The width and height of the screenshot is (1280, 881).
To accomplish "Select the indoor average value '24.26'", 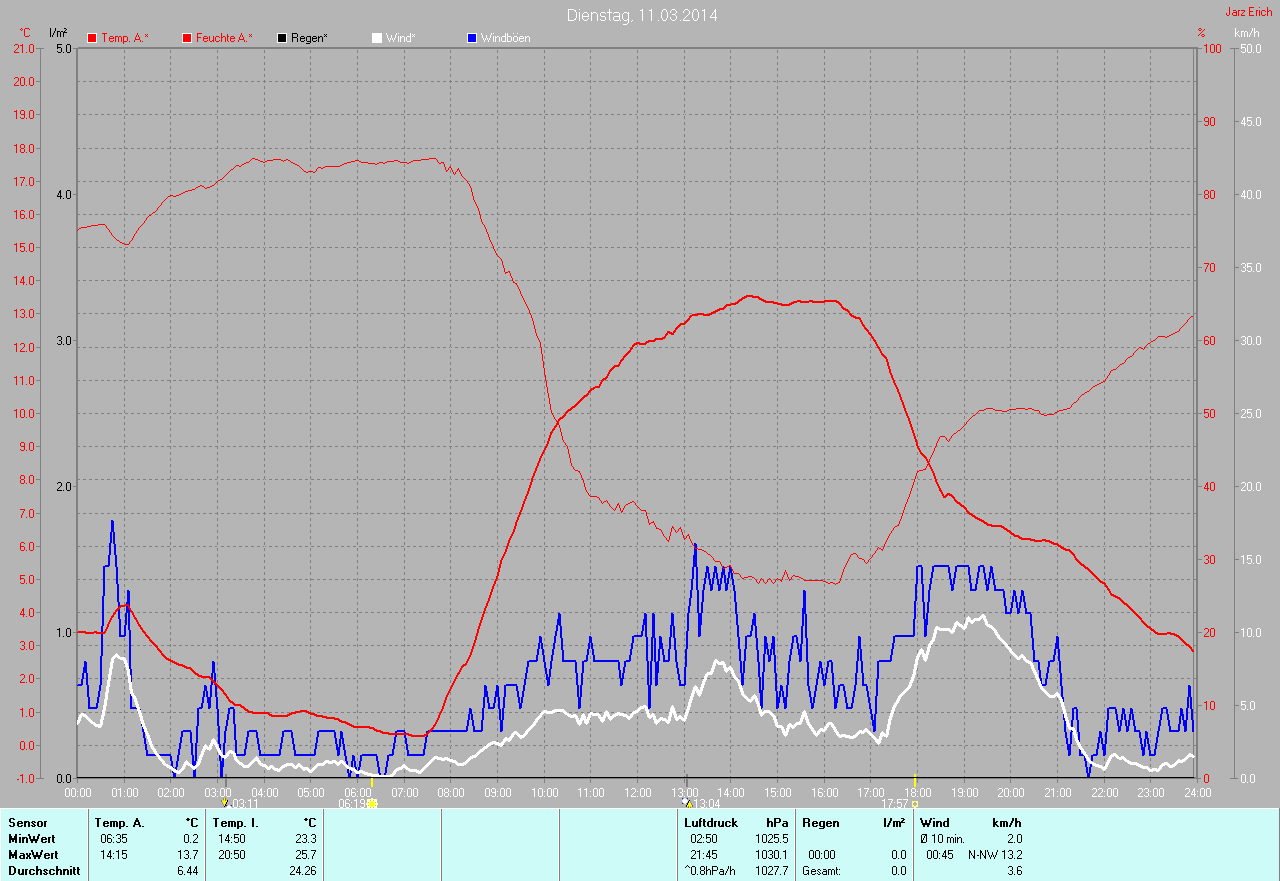I will pyautogui.click(x=301, y=871).
